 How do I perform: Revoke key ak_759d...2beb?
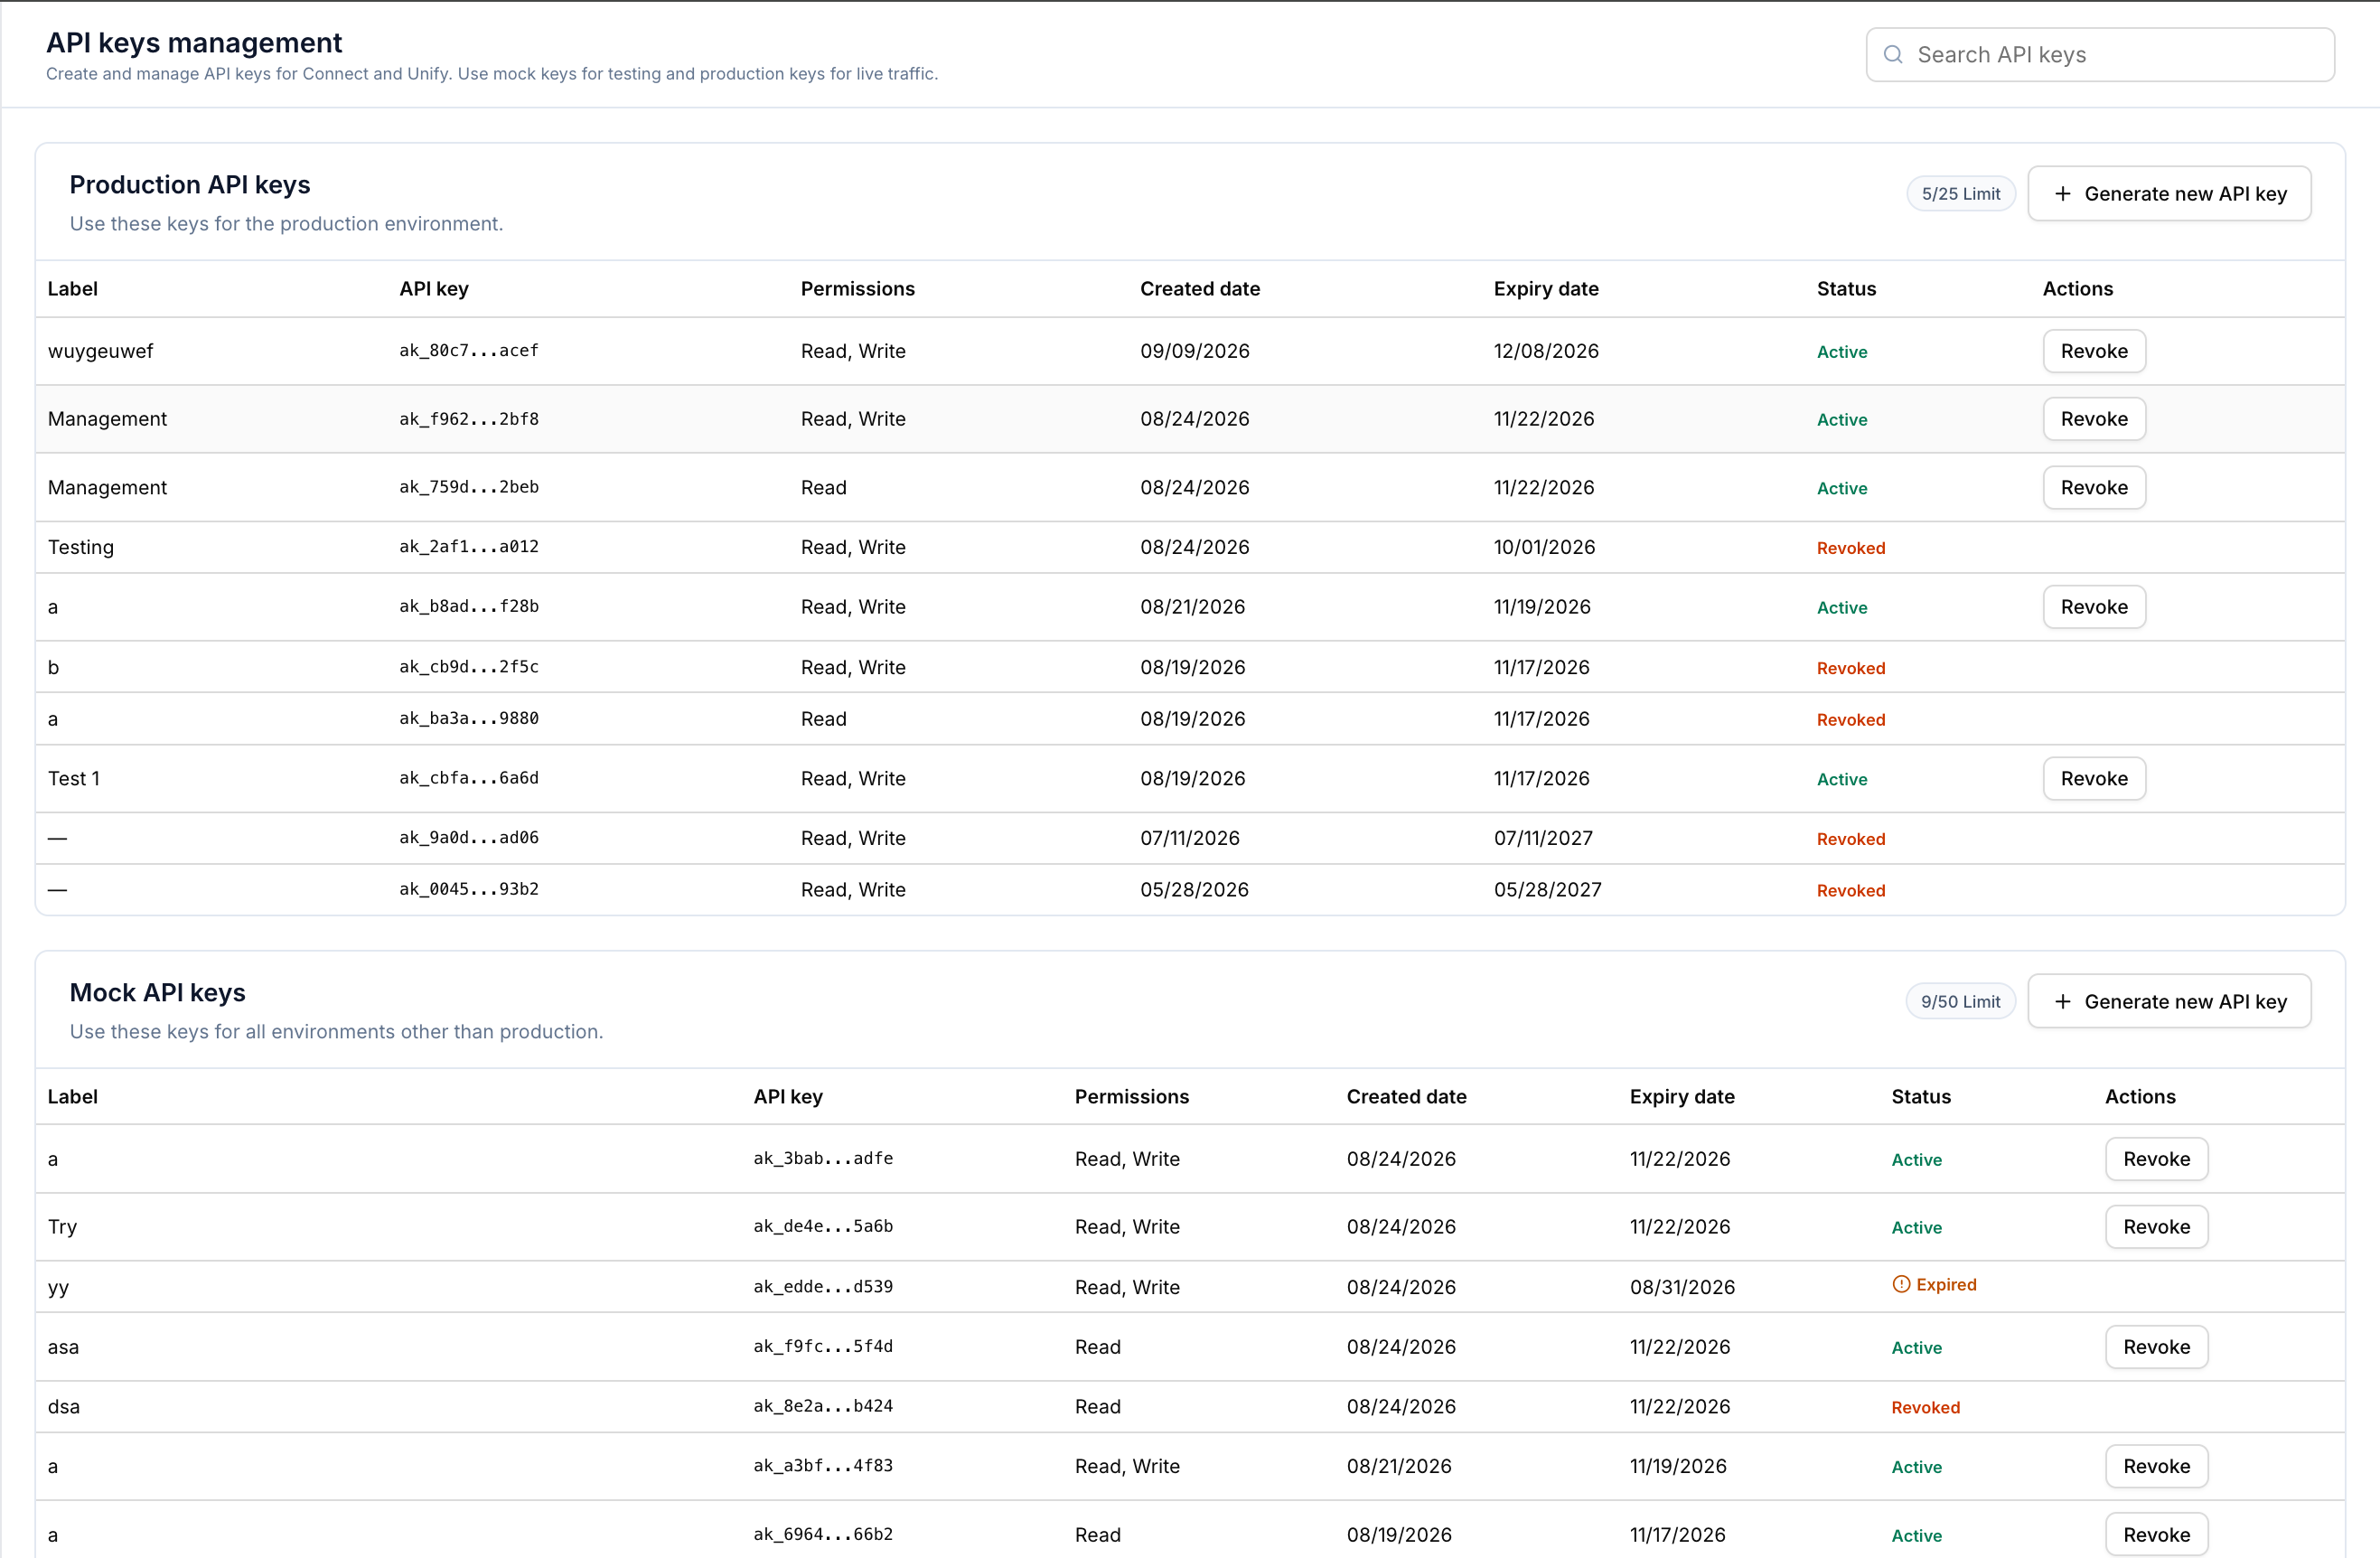point(2094,487)
